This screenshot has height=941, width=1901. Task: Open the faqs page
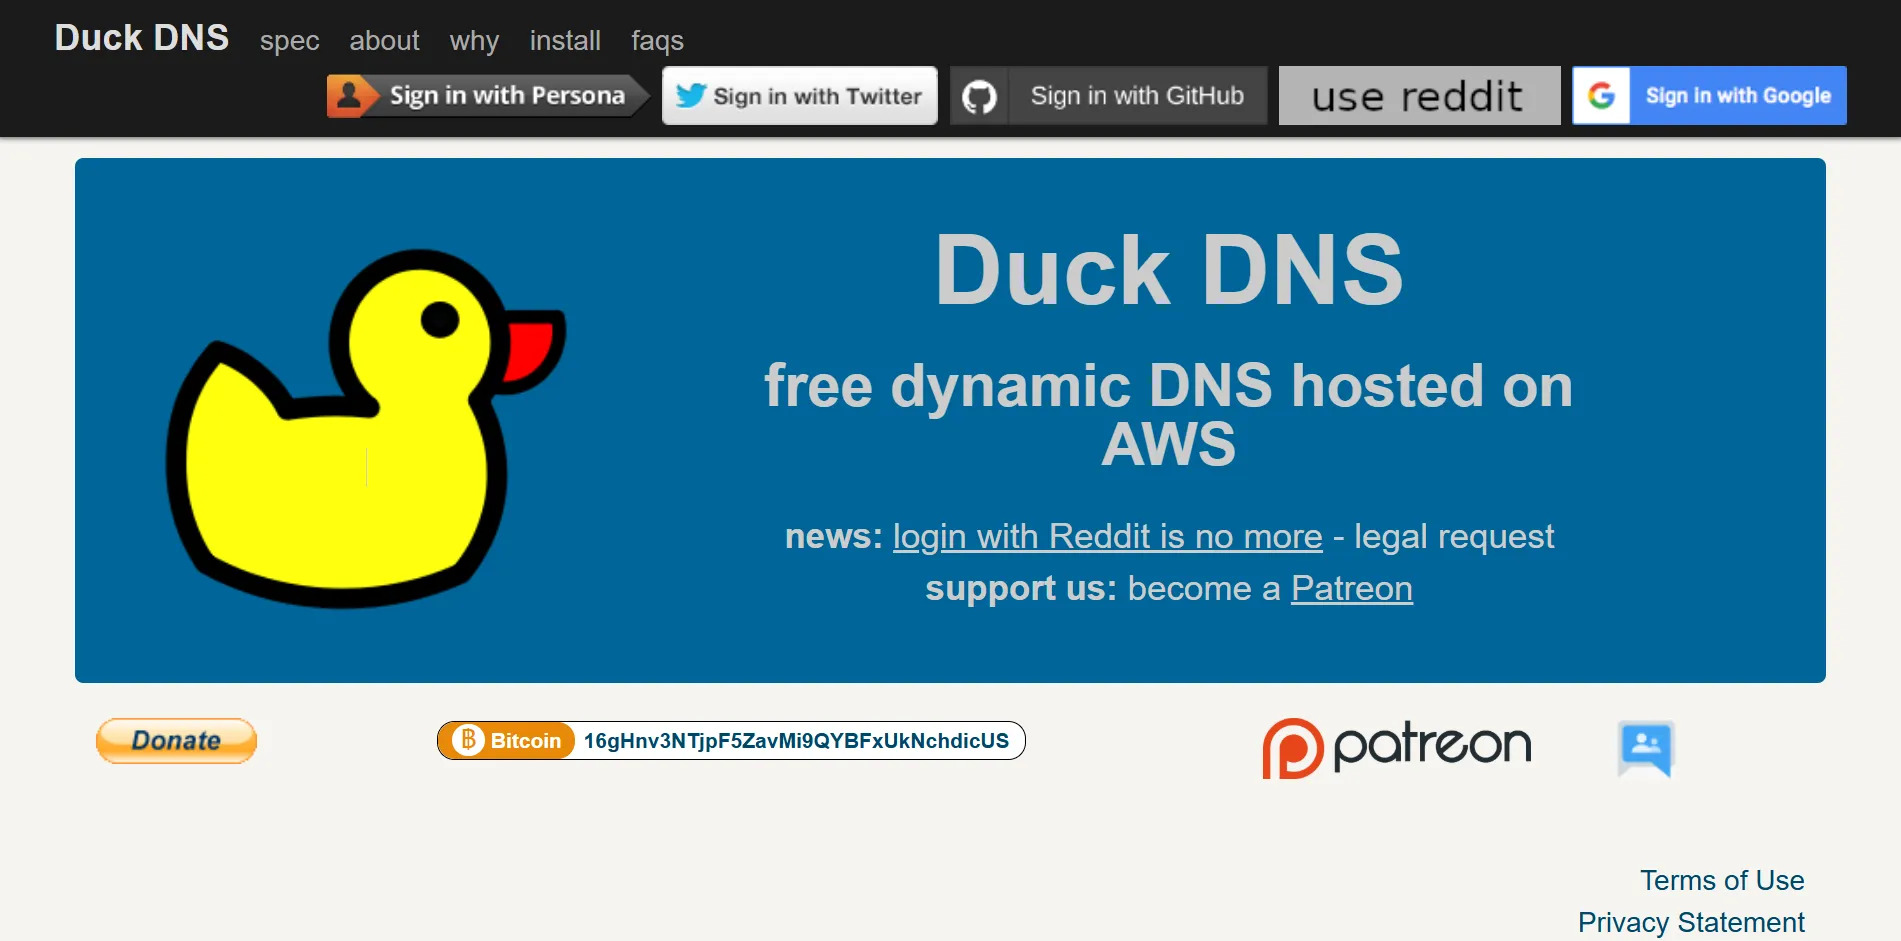(656, 41)
